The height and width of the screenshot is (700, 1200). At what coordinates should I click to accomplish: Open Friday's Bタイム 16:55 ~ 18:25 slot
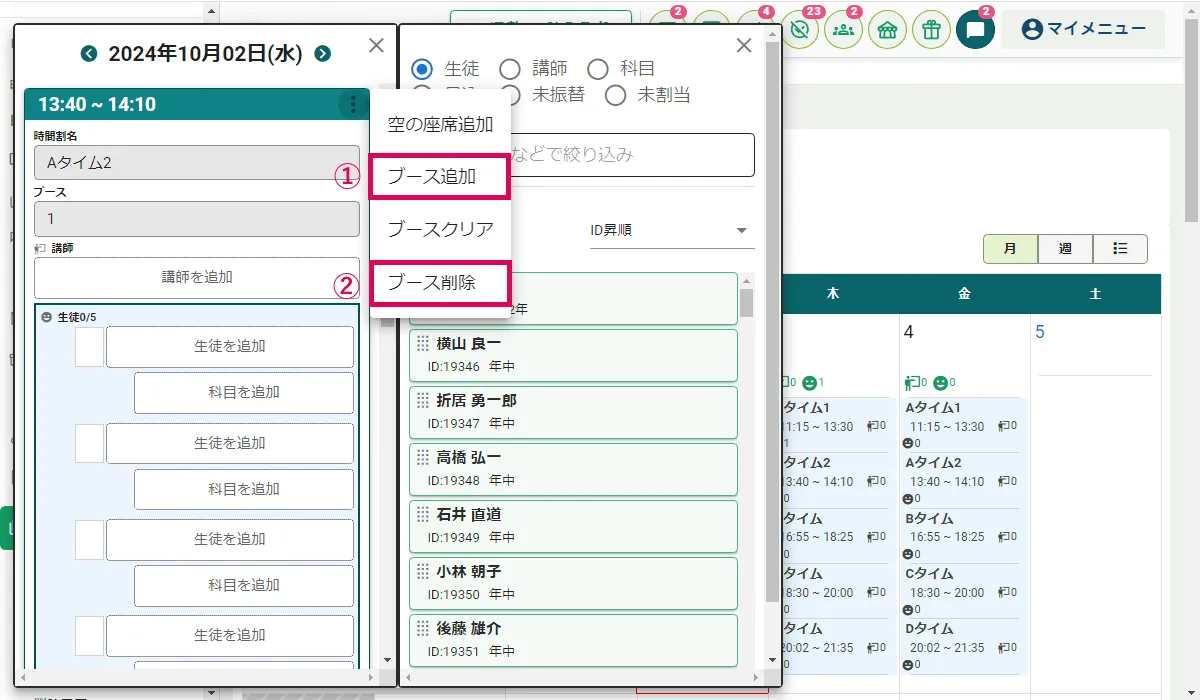point(964,536)
